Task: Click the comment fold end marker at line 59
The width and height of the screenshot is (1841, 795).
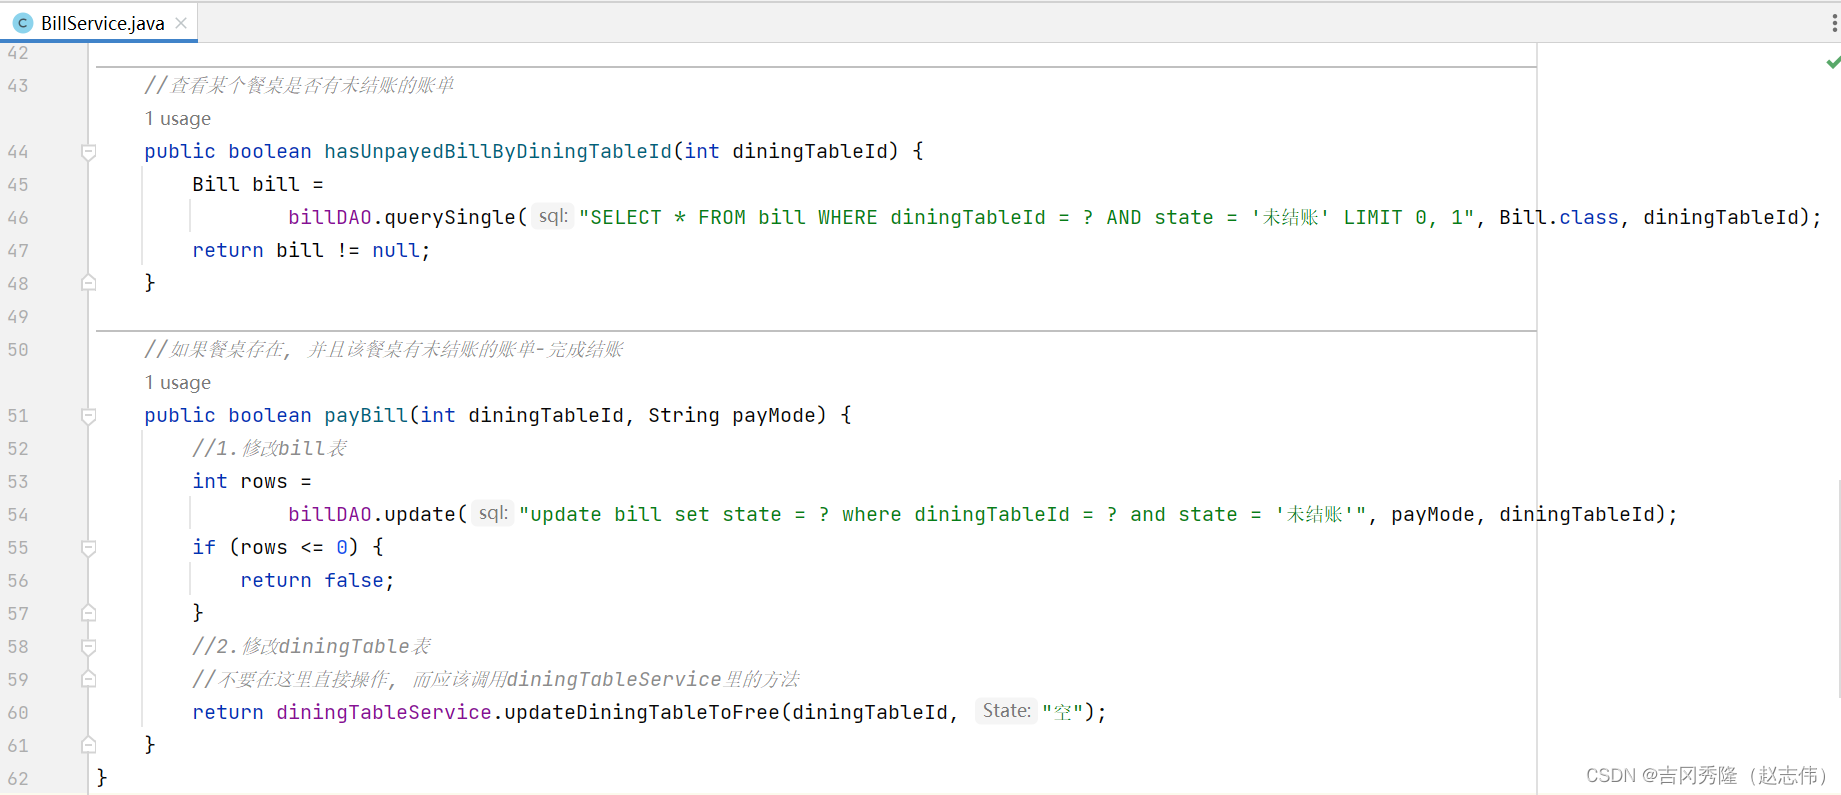Action: click(88, 679)
